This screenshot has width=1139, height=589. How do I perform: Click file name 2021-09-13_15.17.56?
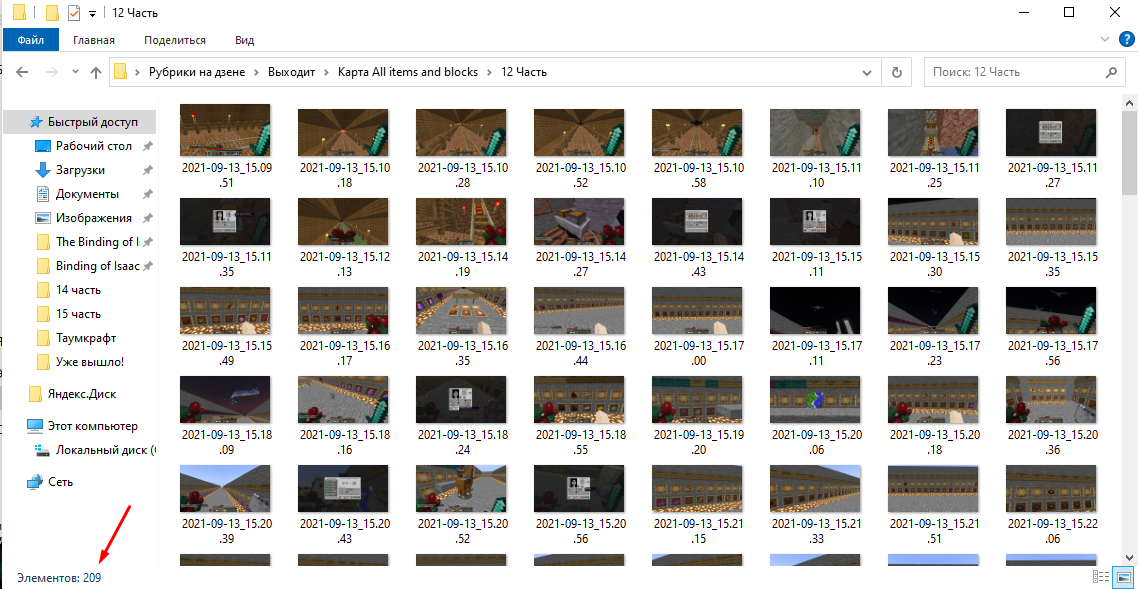(1051, 353)
